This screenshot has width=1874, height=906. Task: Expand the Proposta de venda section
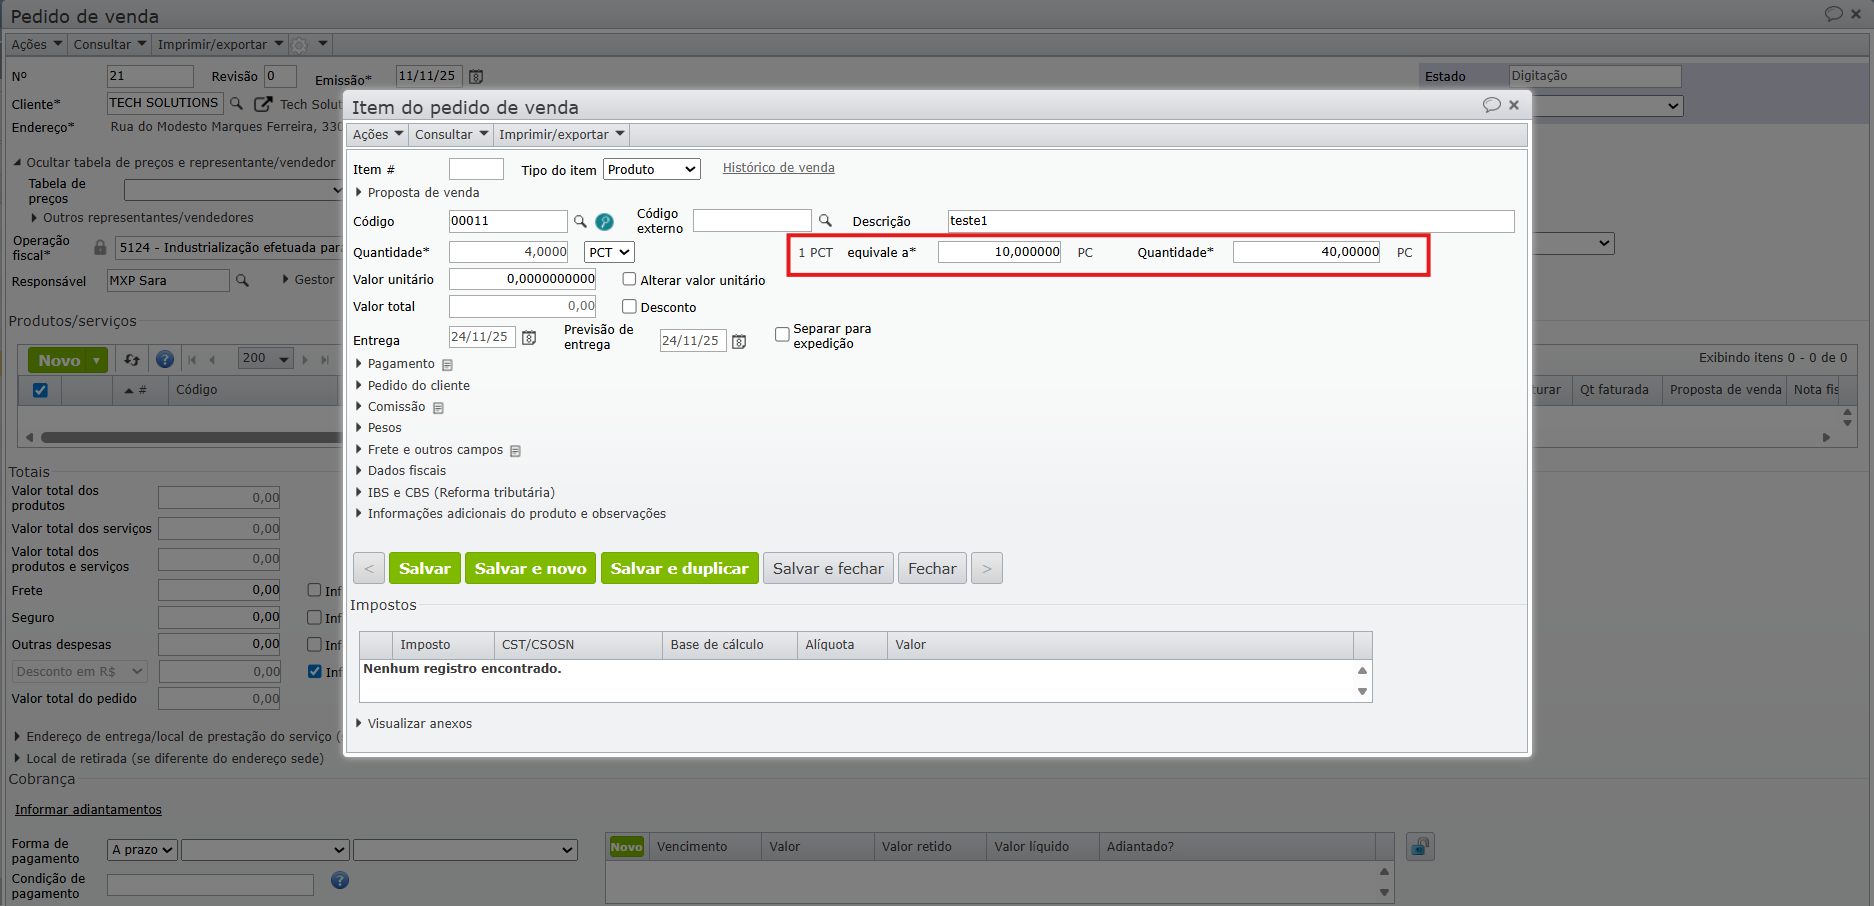tap(418, 193)
